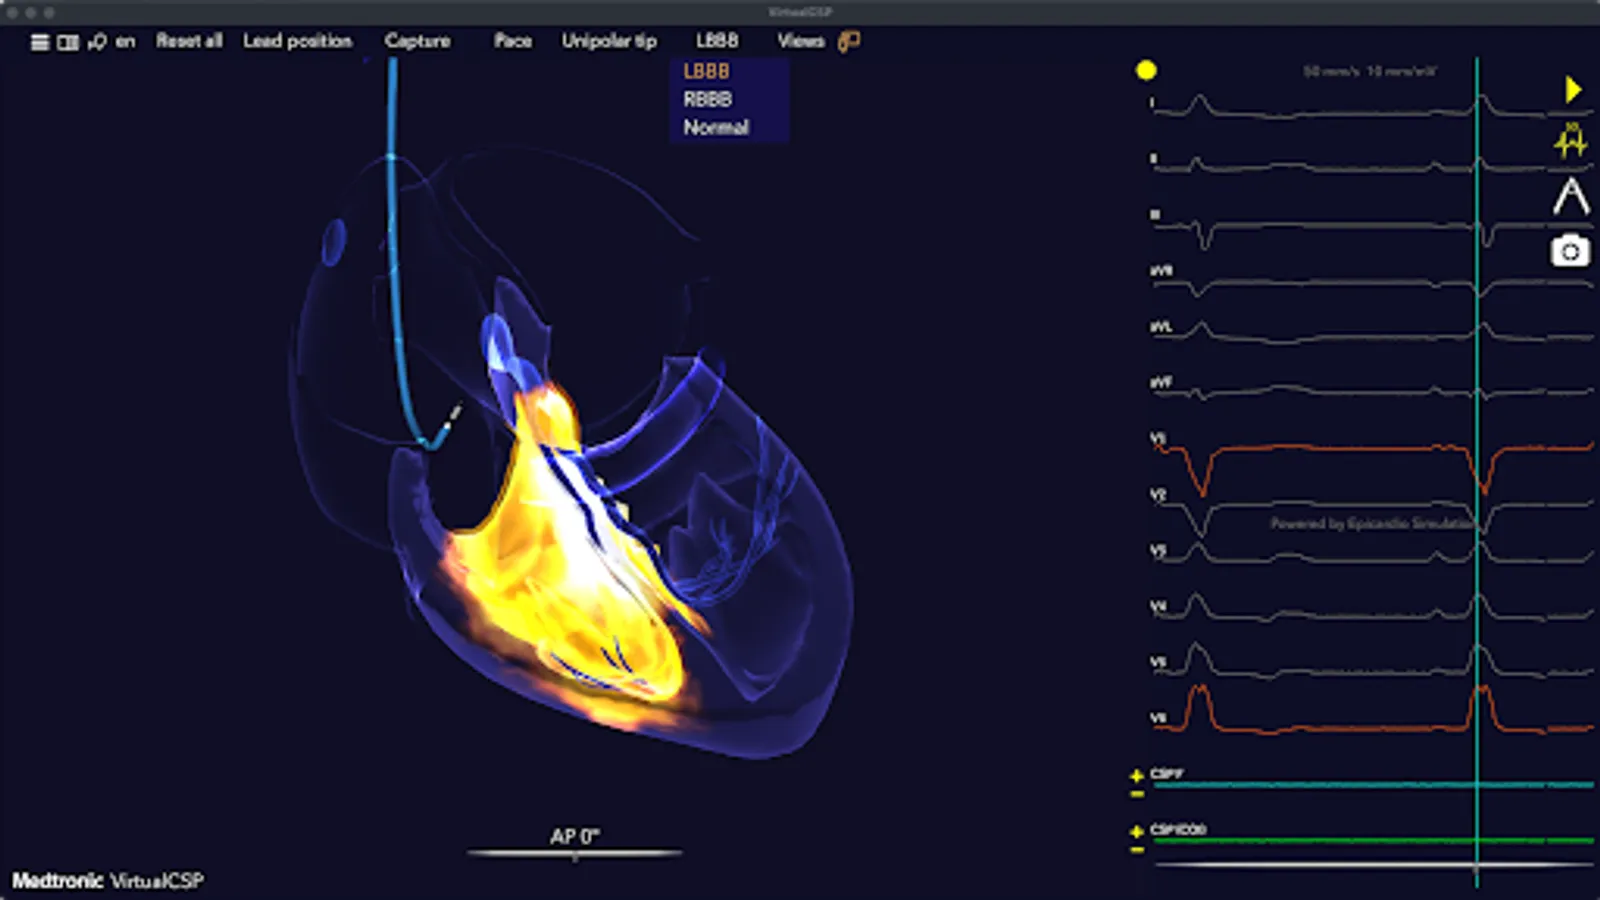Click the Reset all button
This screenshot has height=900, width=1600.
pos(190,42)
